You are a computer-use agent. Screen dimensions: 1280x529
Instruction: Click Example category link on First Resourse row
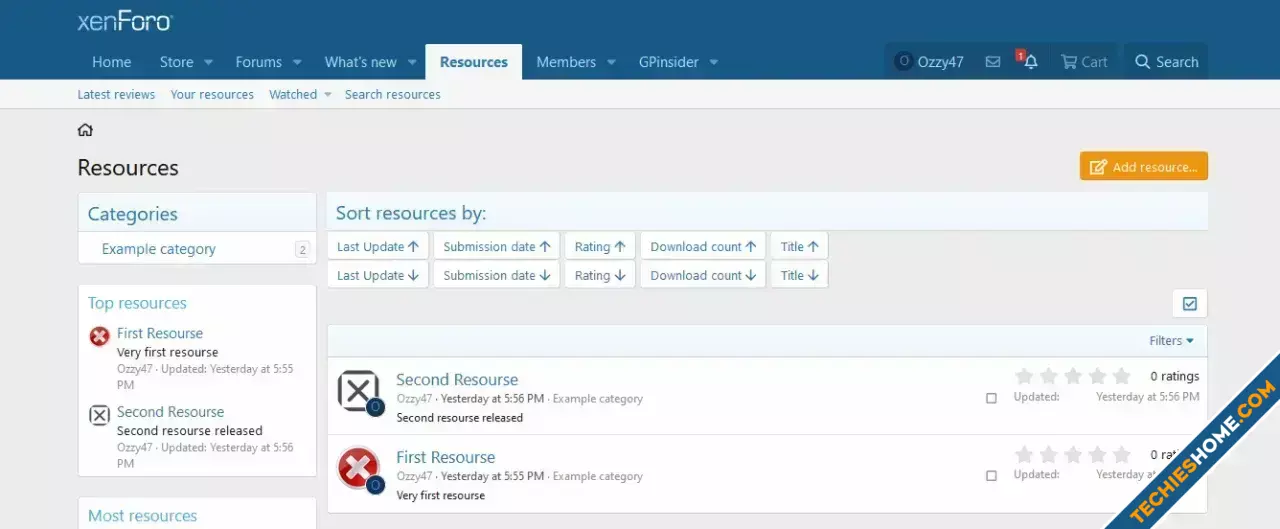point(598,477)
